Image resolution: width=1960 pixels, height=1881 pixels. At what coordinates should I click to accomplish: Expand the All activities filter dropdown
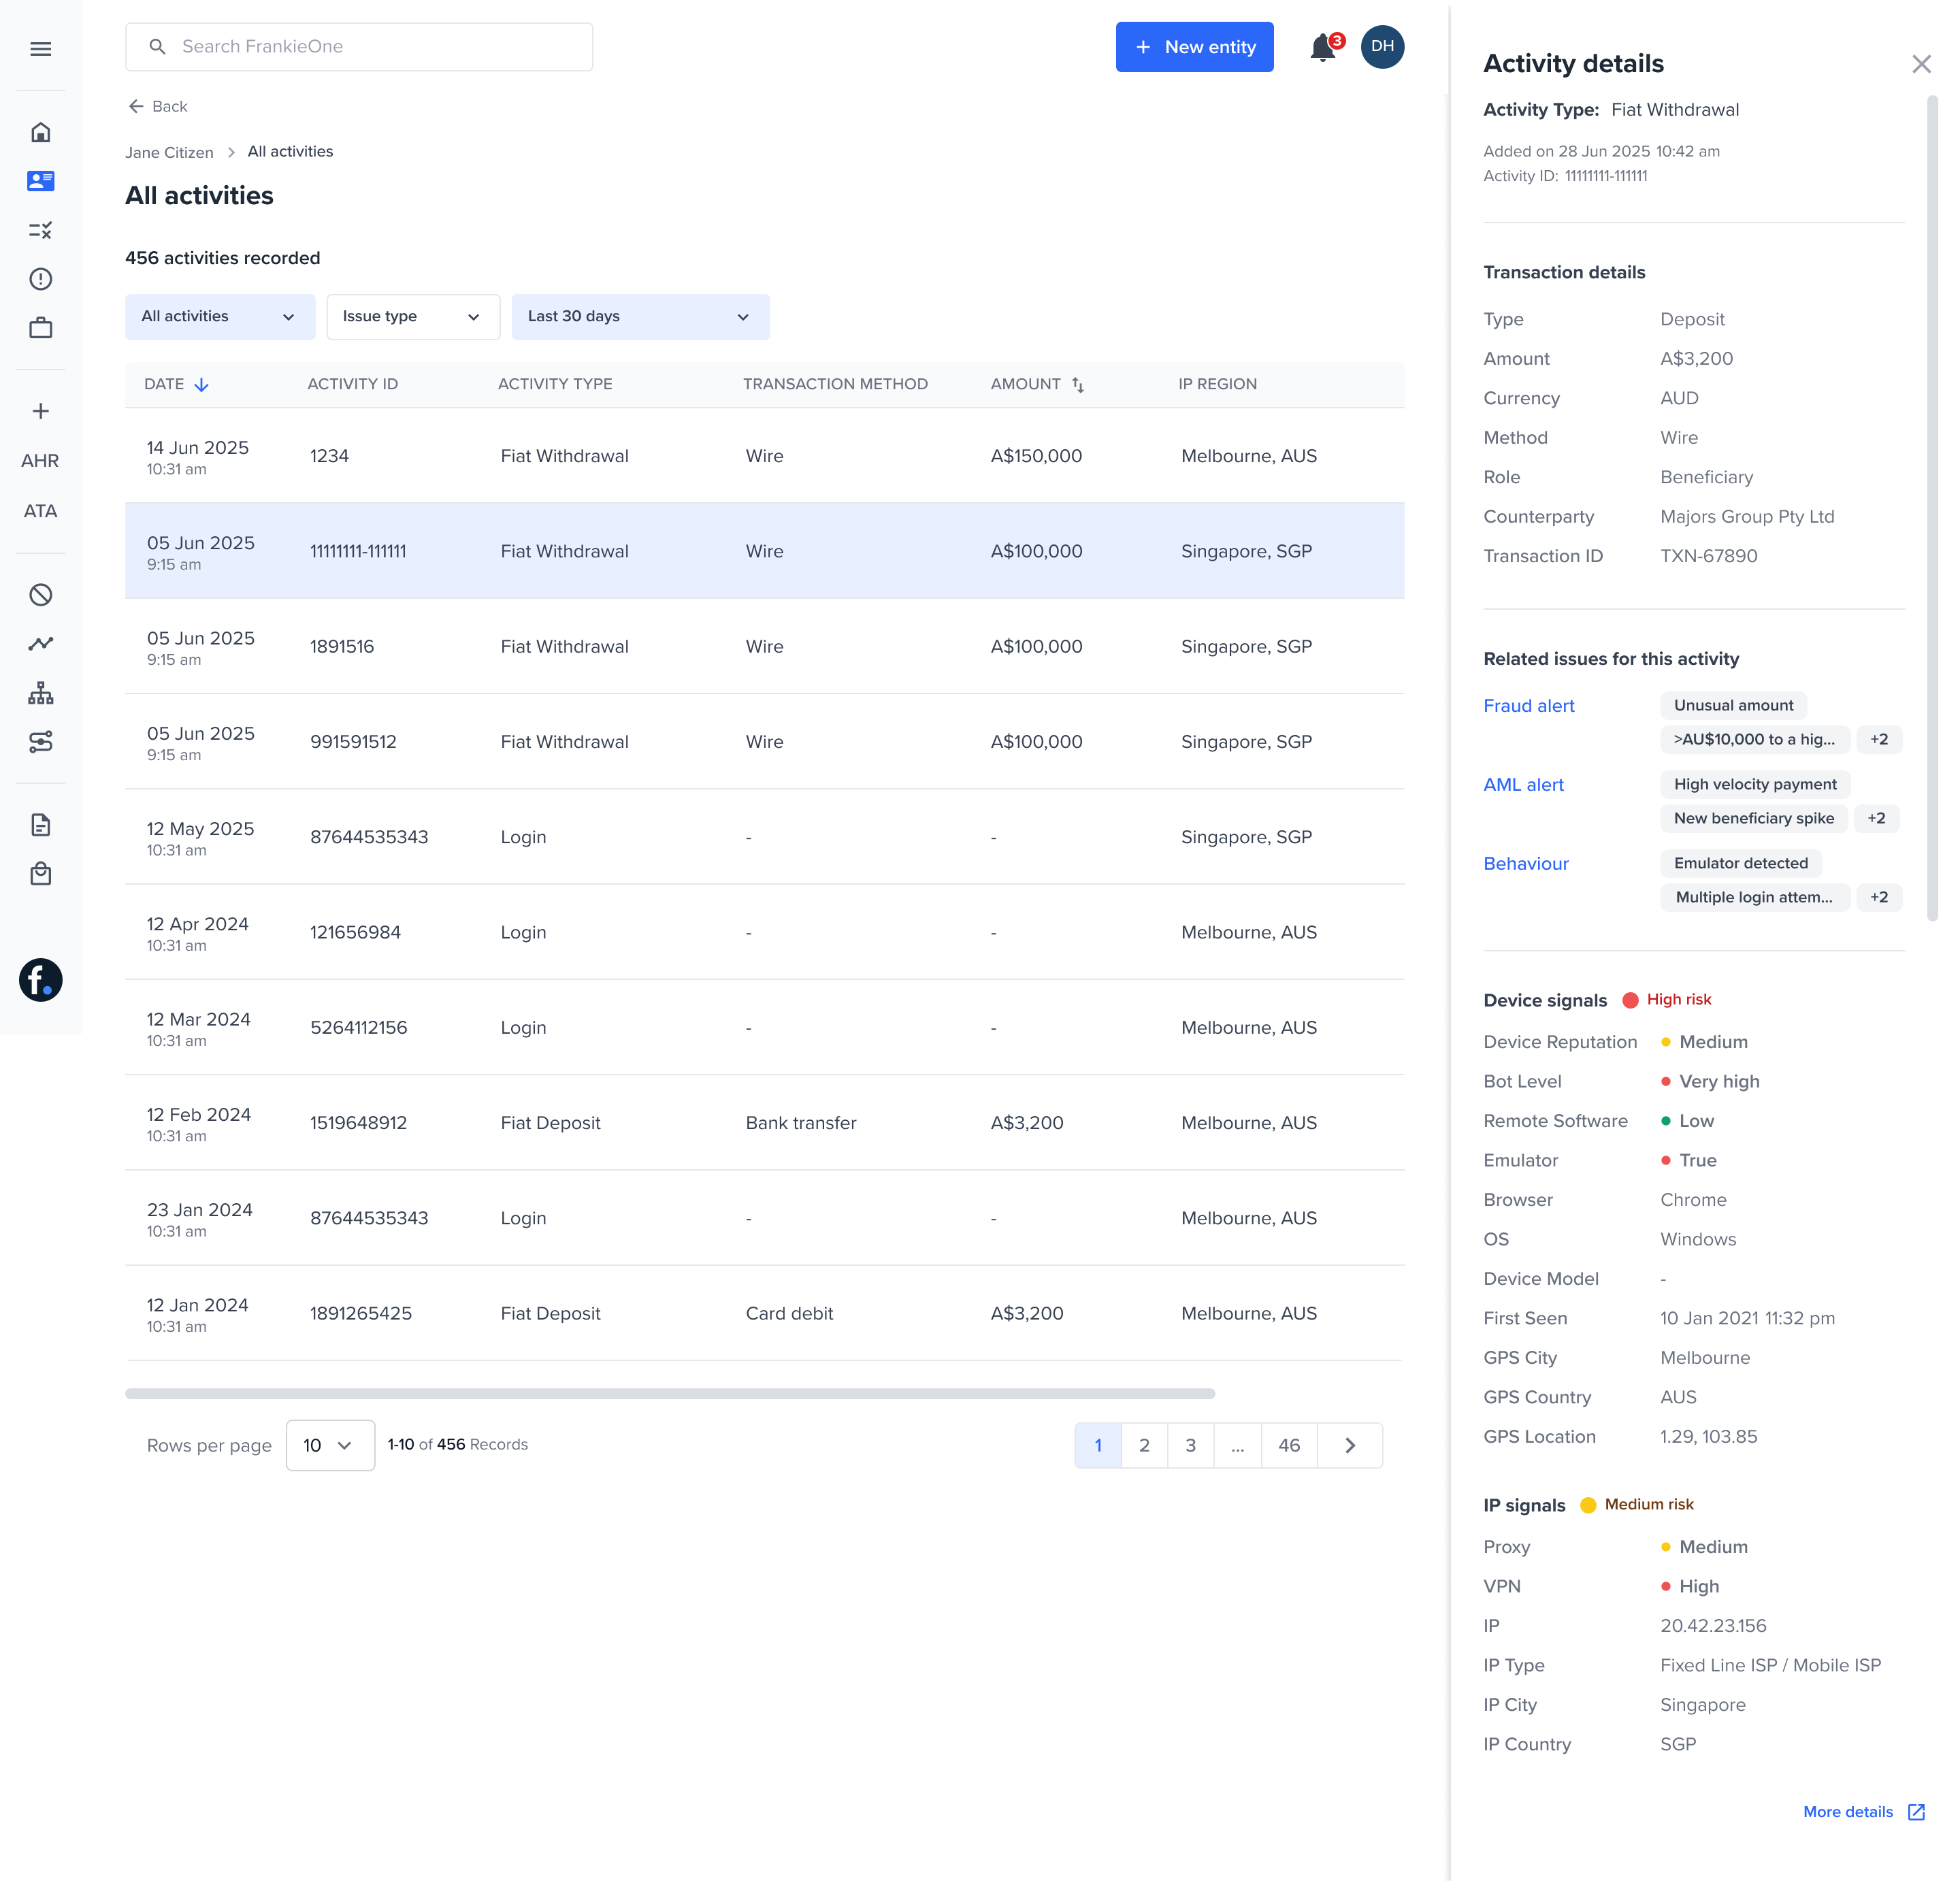[x=219, y=317]
